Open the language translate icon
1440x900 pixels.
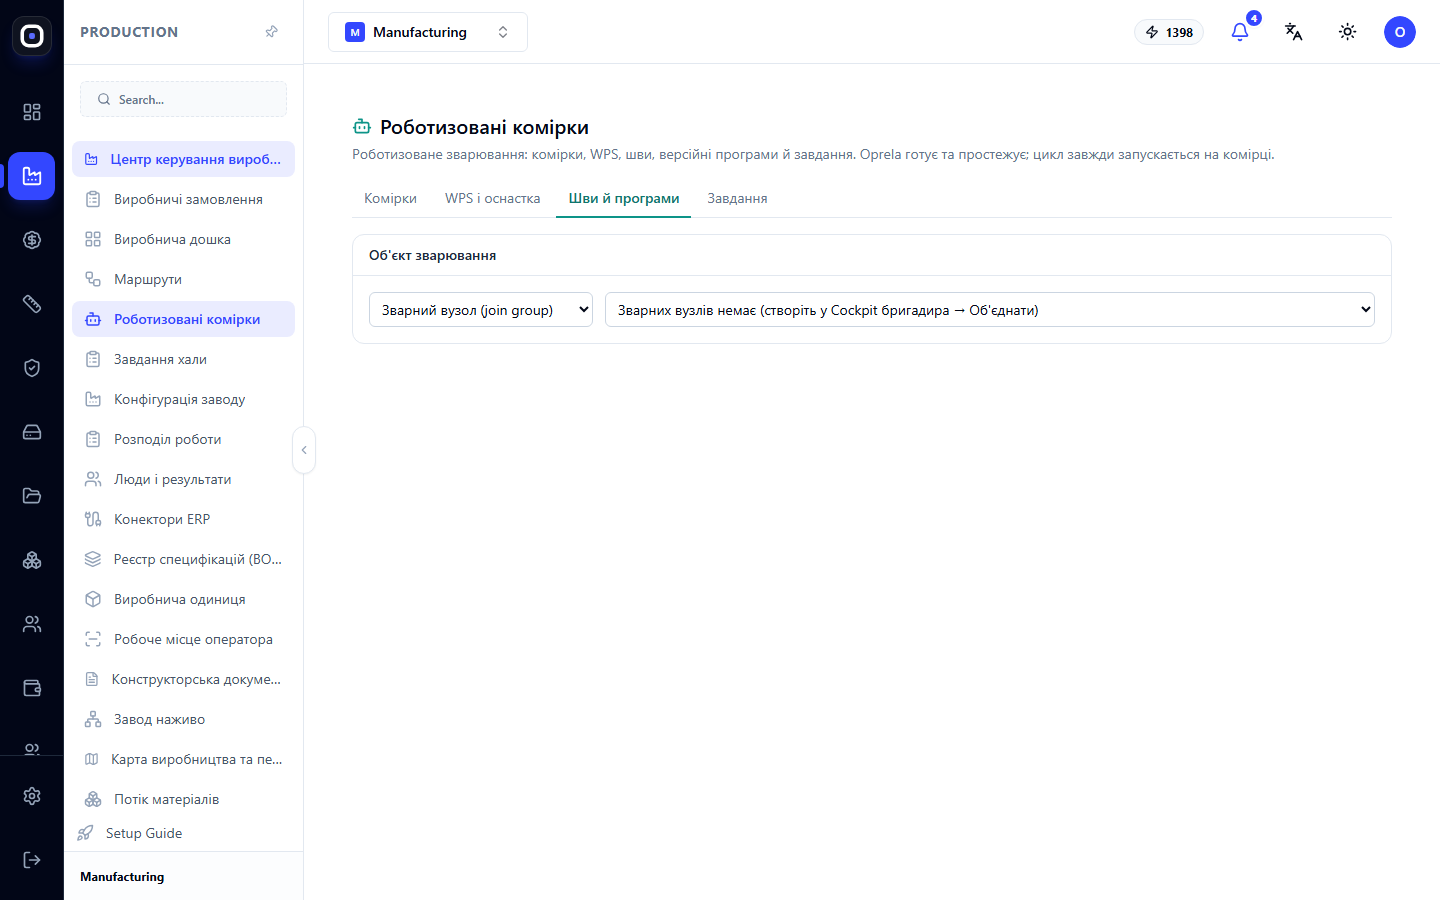(1294, 32)
